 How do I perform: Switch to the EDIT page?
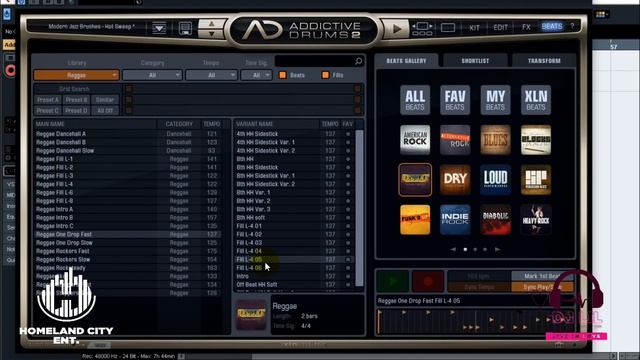click(500, 28)
